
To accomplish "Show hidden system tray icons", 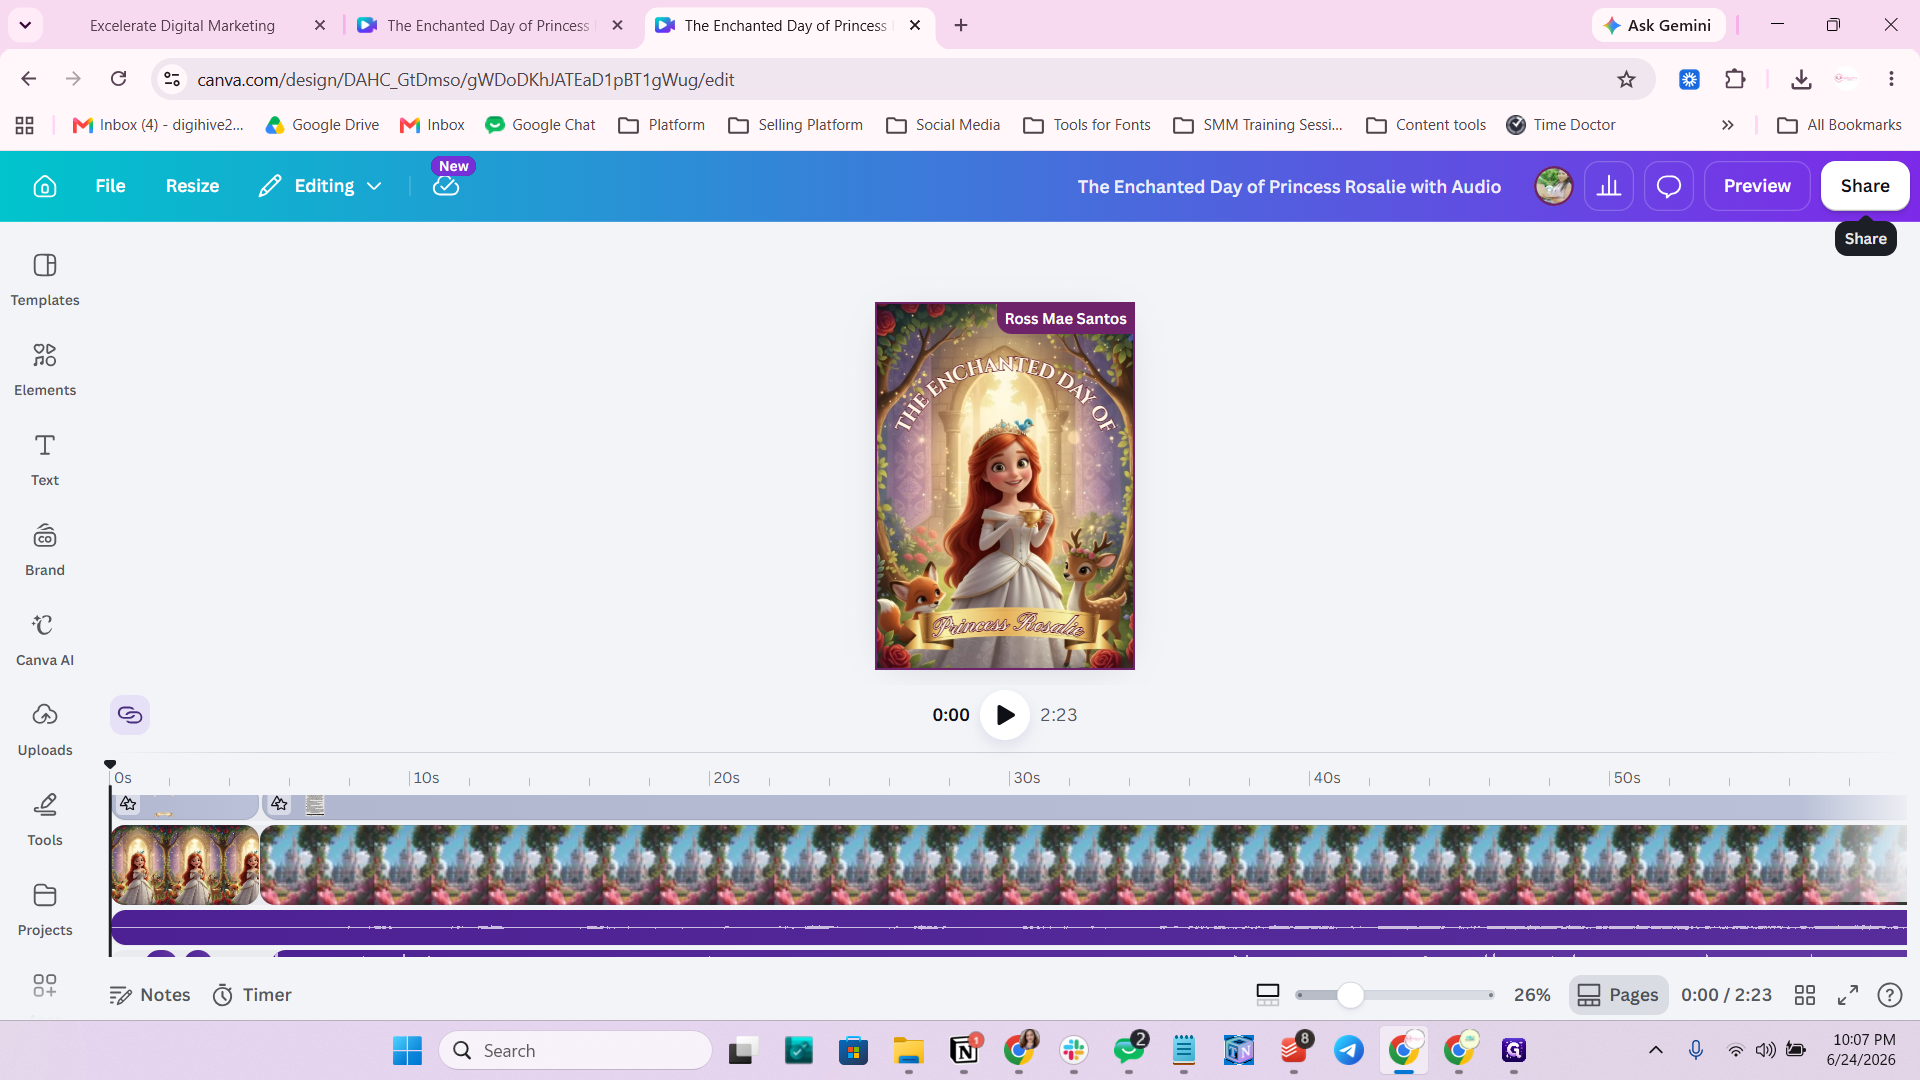I will click(x=1656, y=1050).
